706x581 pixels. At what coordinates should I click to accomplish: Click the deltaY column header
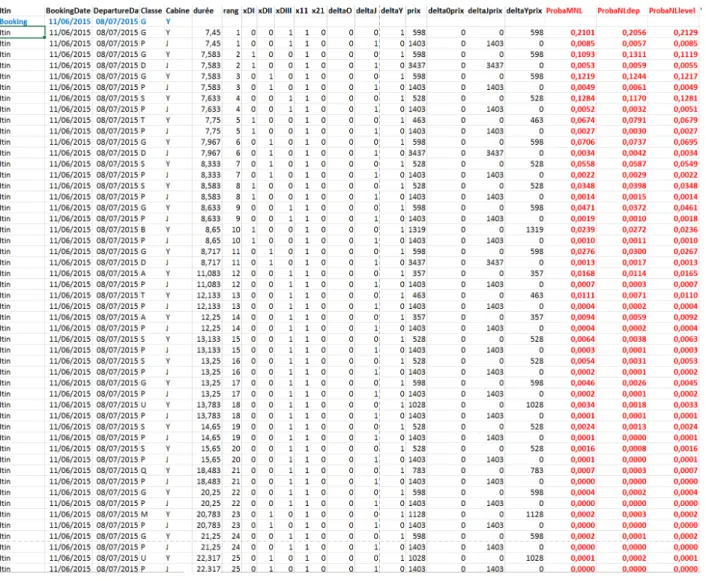click(392, 10)
